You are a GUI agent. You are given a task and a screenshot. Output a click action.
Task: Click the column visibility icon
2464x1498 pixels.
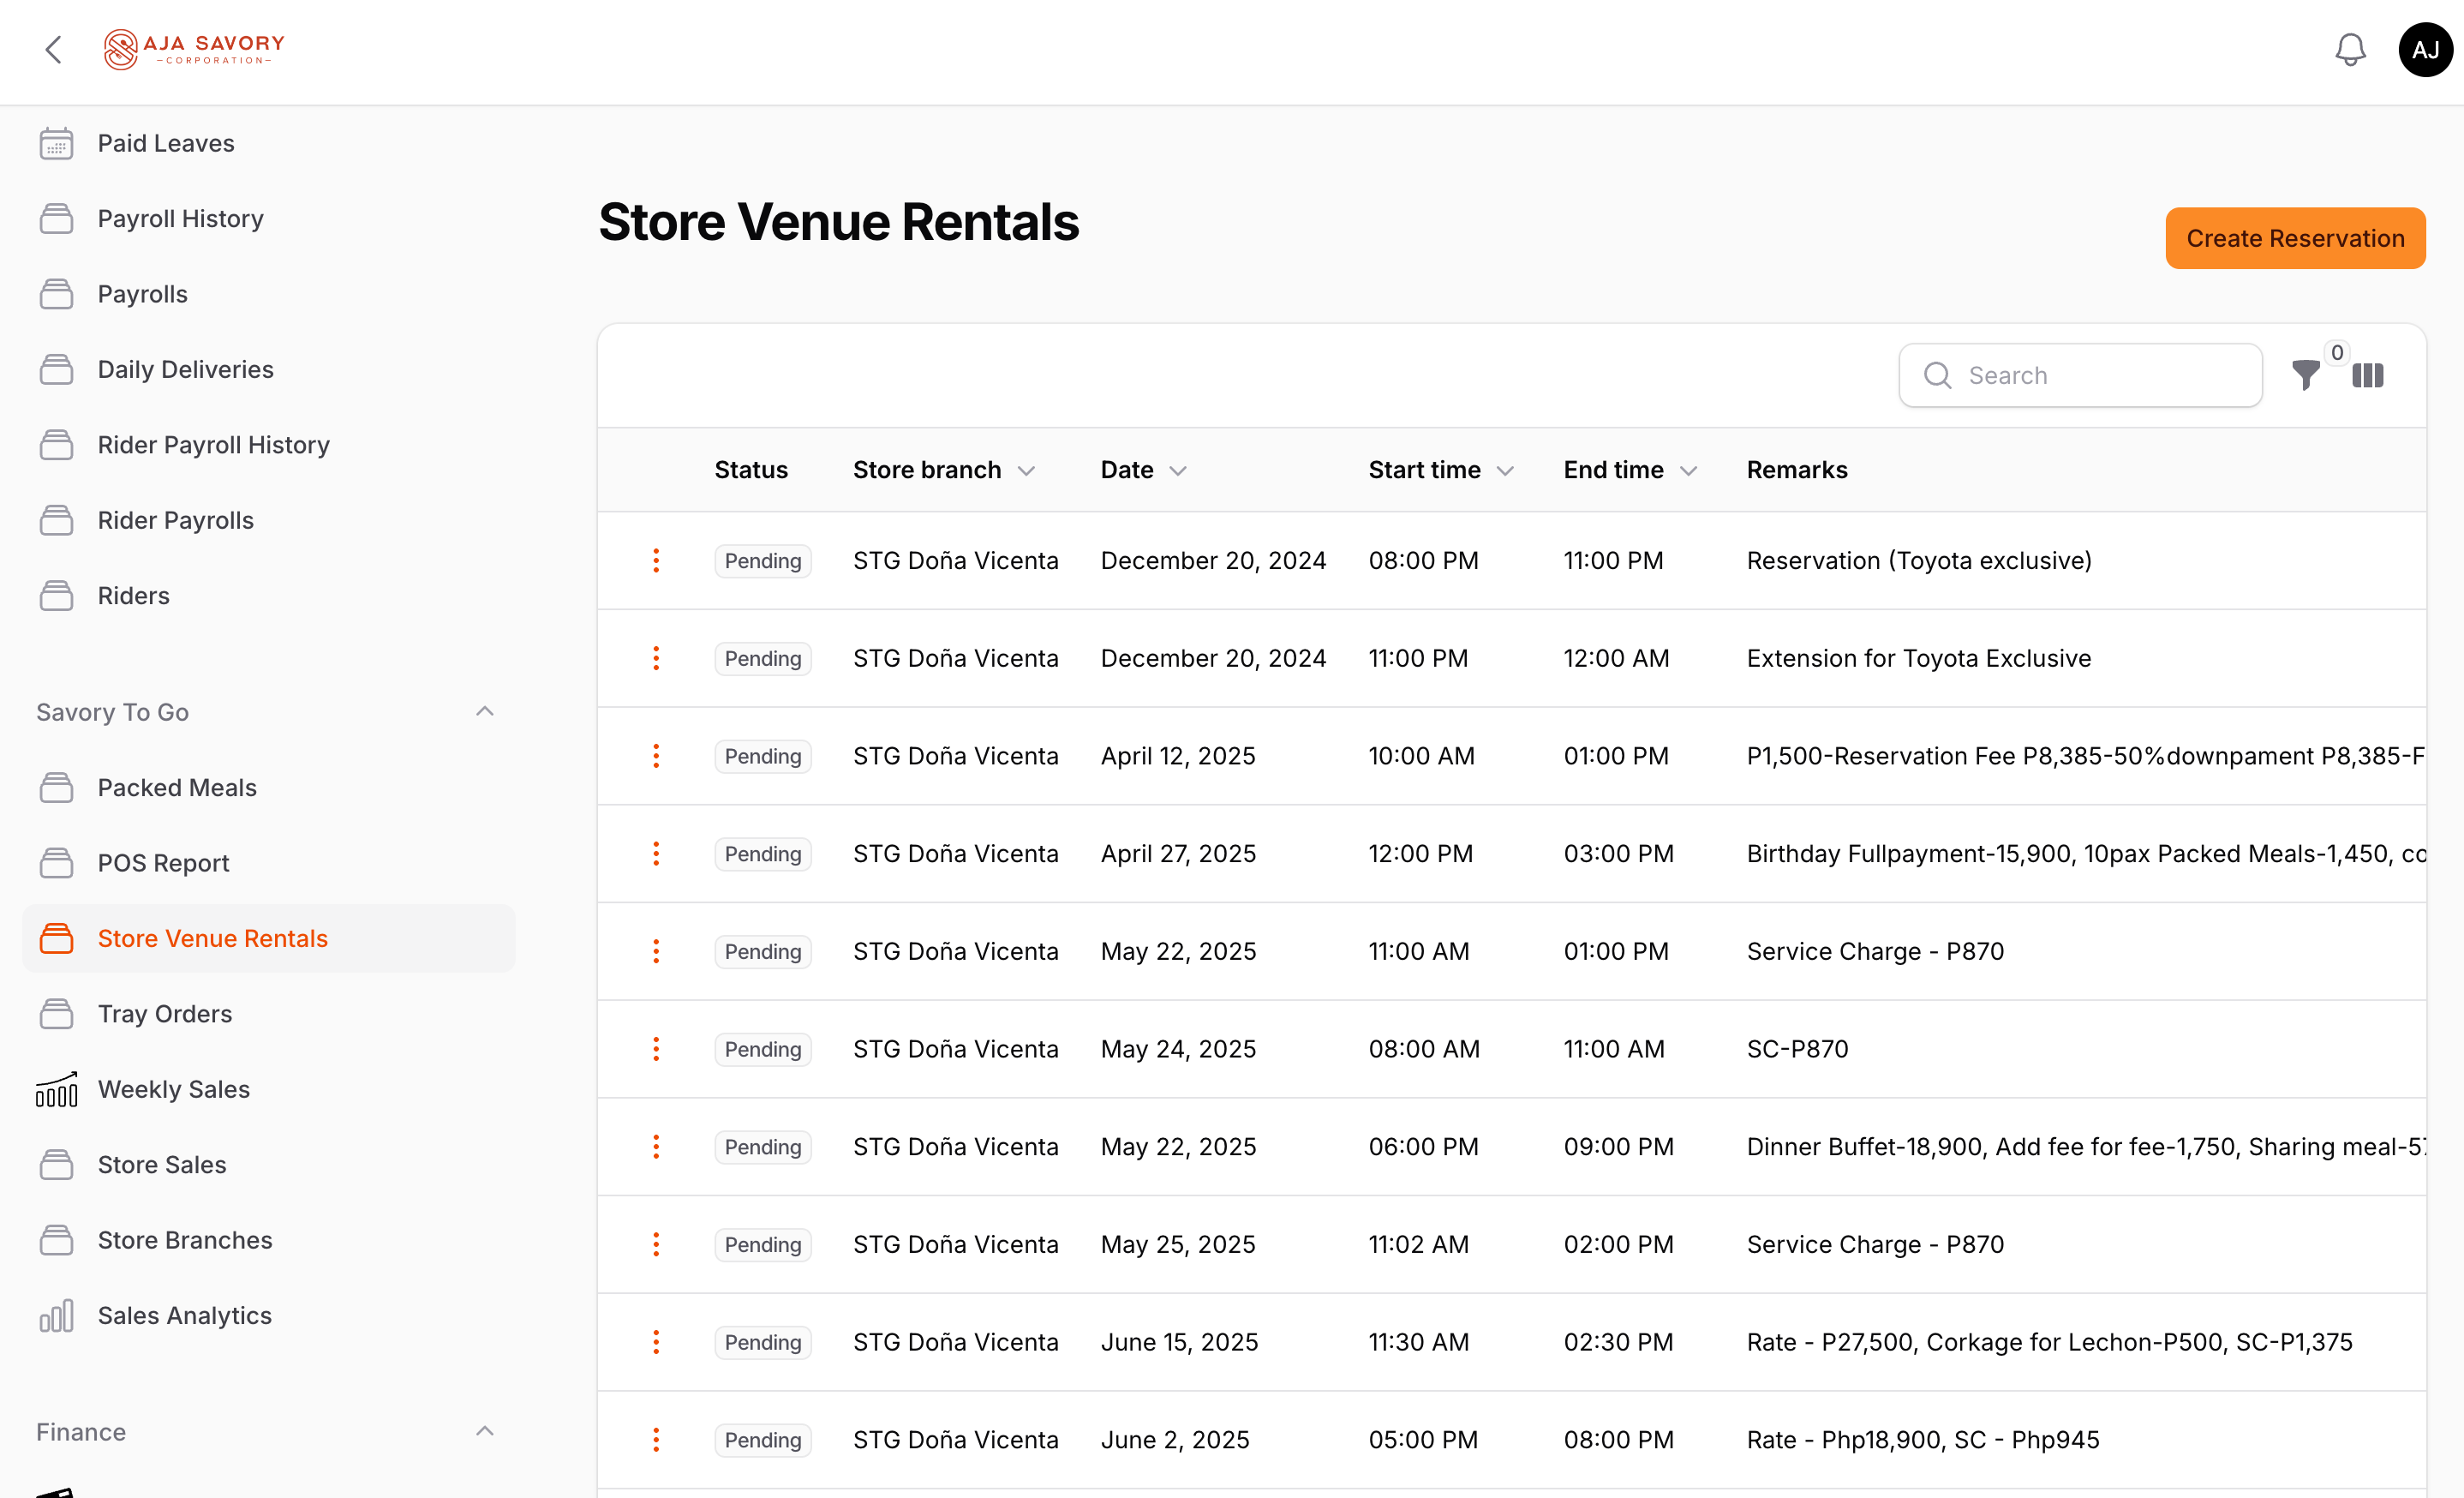[x=2368, y=375]
